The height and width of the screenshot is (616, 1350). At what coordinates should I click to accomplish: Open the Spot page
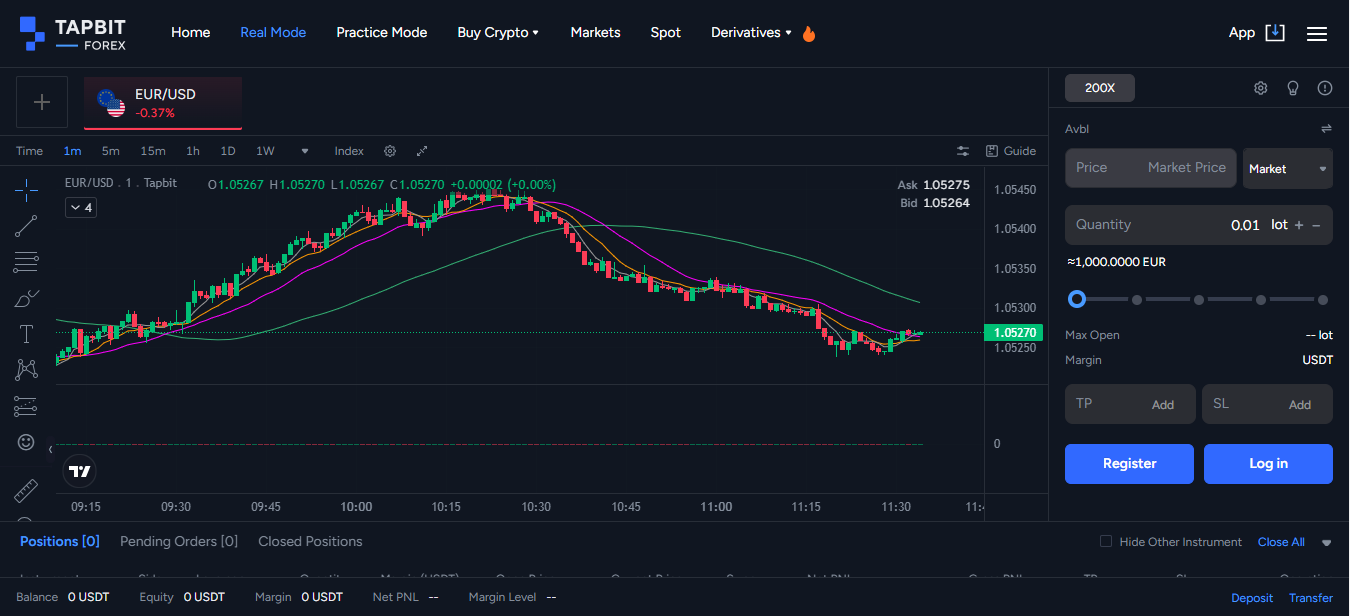click(666, 33)
